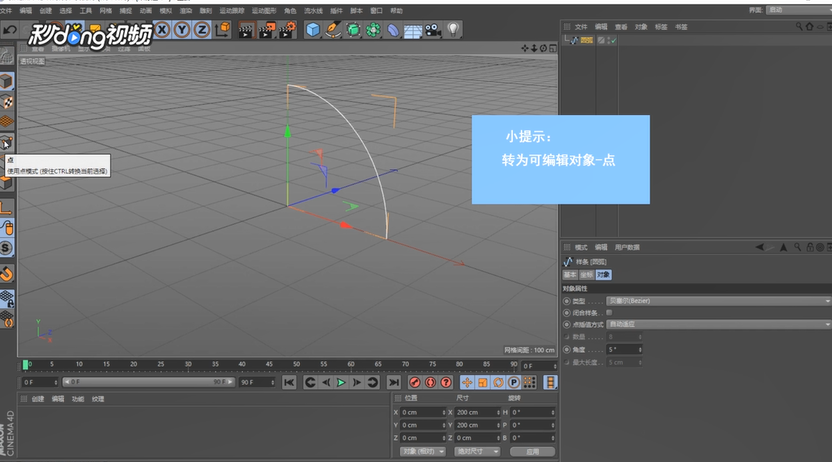
Task: Open 类型 Bezier dropdown
Action: click(x=718, y=301)
